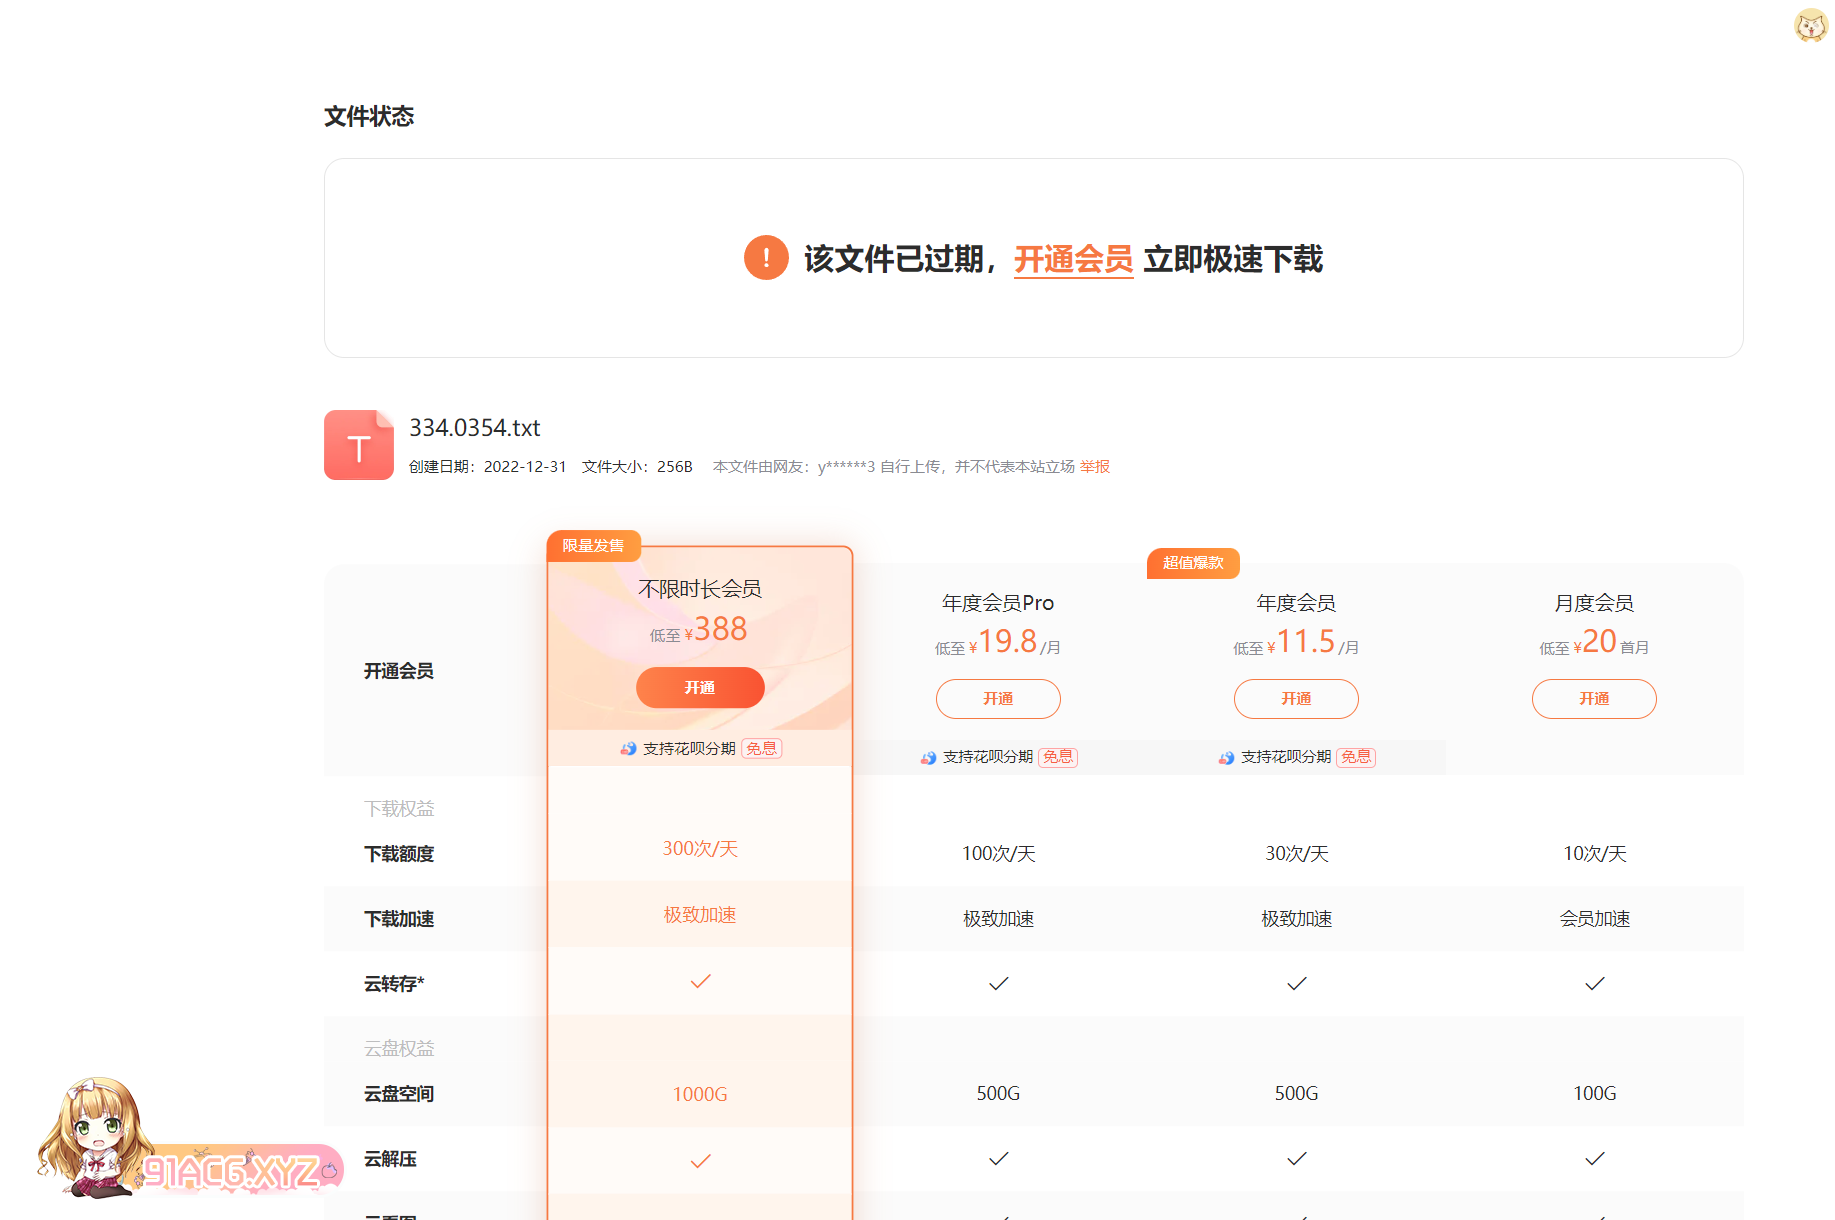Click the red T text file icon
1835x1220 pixels.
point(358,445)
